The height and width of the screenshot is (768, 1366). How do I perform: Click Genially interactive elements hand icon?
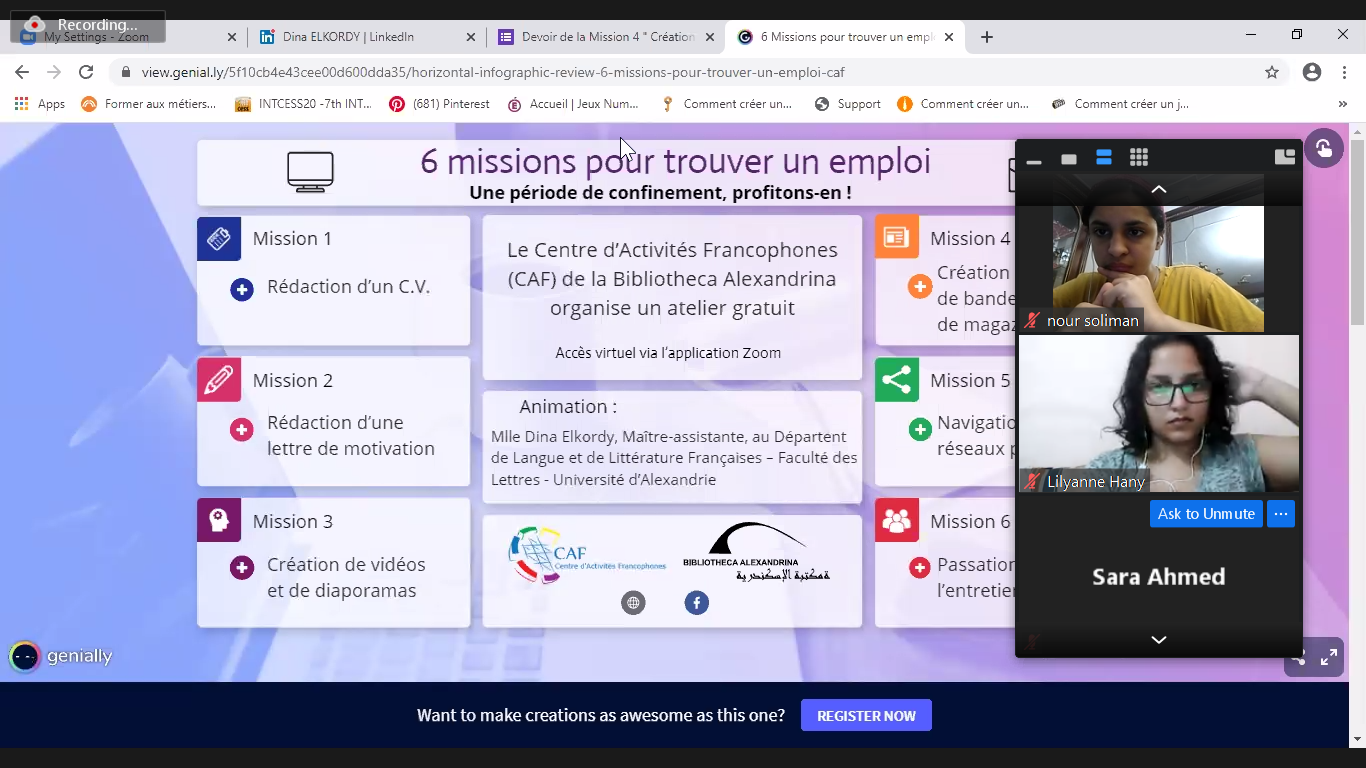pos(1323,149)
